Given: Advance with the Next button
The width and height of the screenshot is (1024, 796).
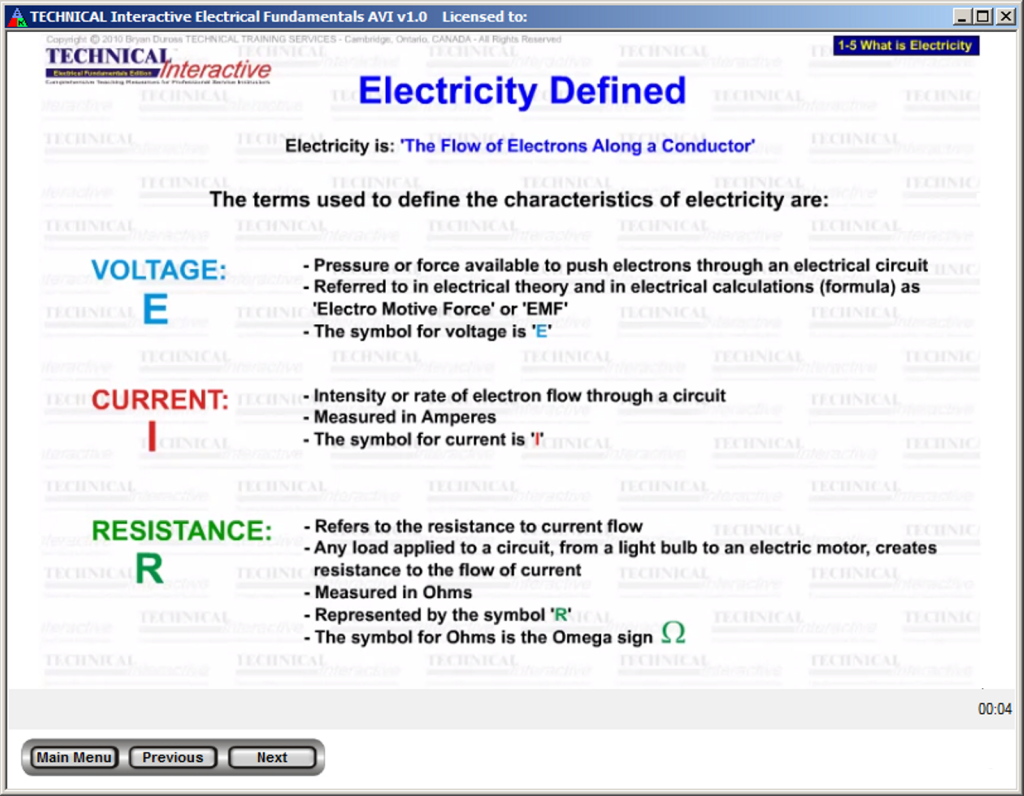Looking at the screenshot, I should tap(272, 757).
